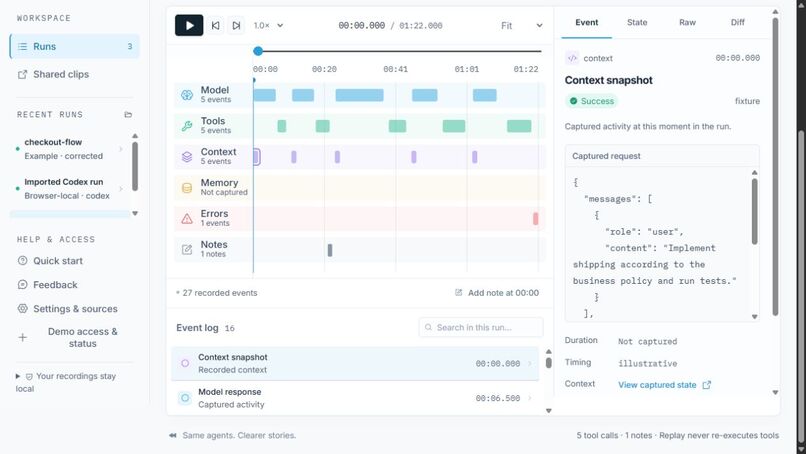The image size is (806, 454).
Task: Open the Fit zoom dropdown
Action: click(x=522, y=25)
